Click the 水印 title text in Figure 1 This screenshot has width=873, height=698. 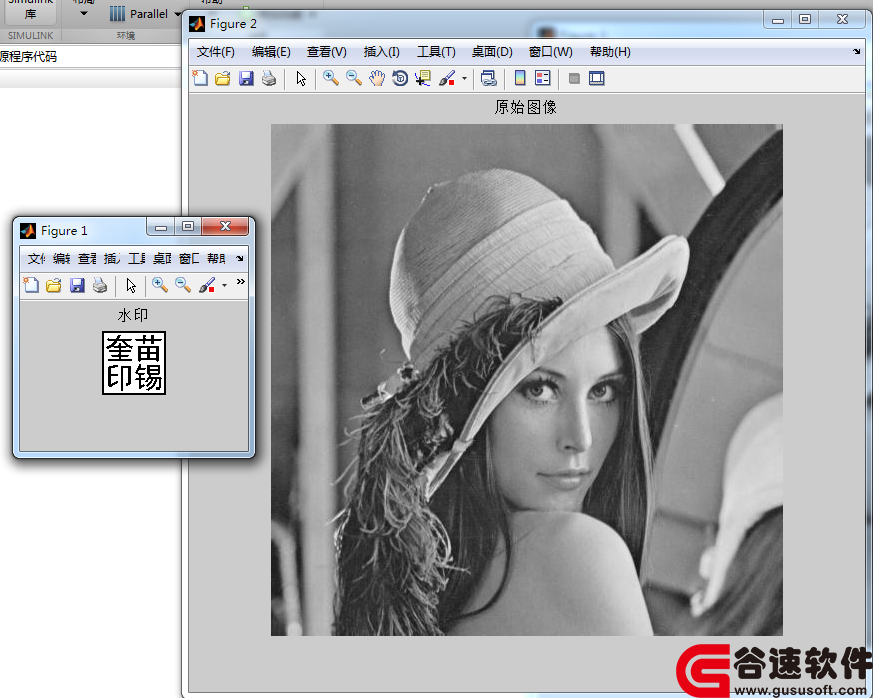point(133,315)
